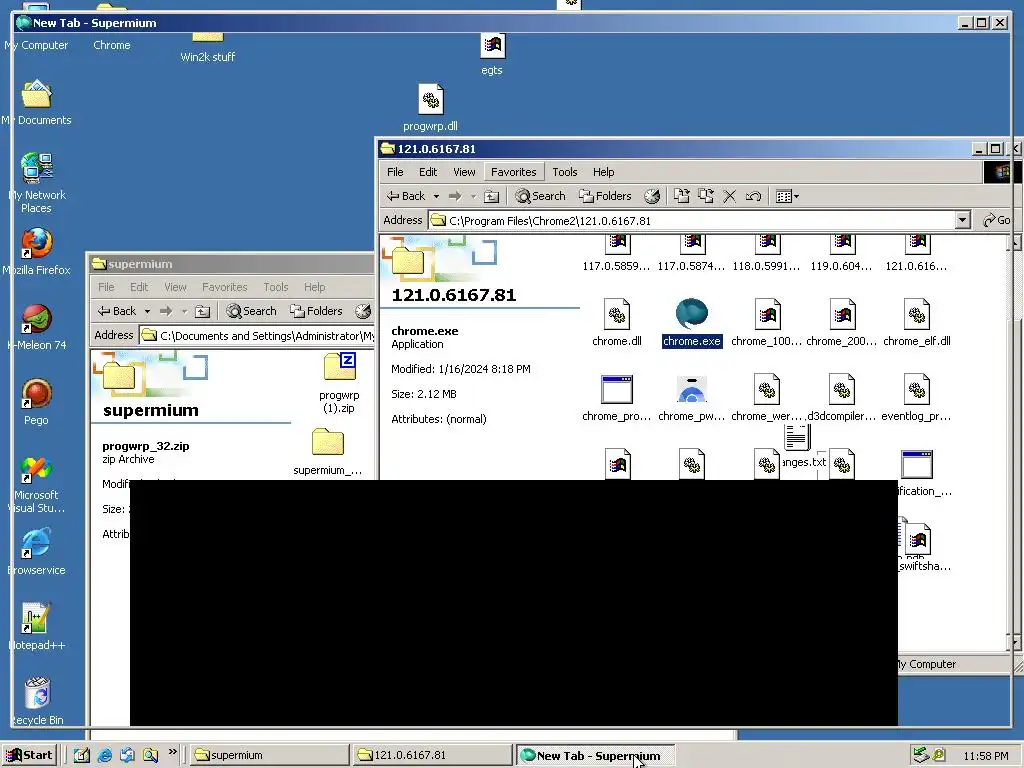Select supermium_... folder in supermium window
The height and width of the screenshot is (768, 1024).
[x=328, y=451]
